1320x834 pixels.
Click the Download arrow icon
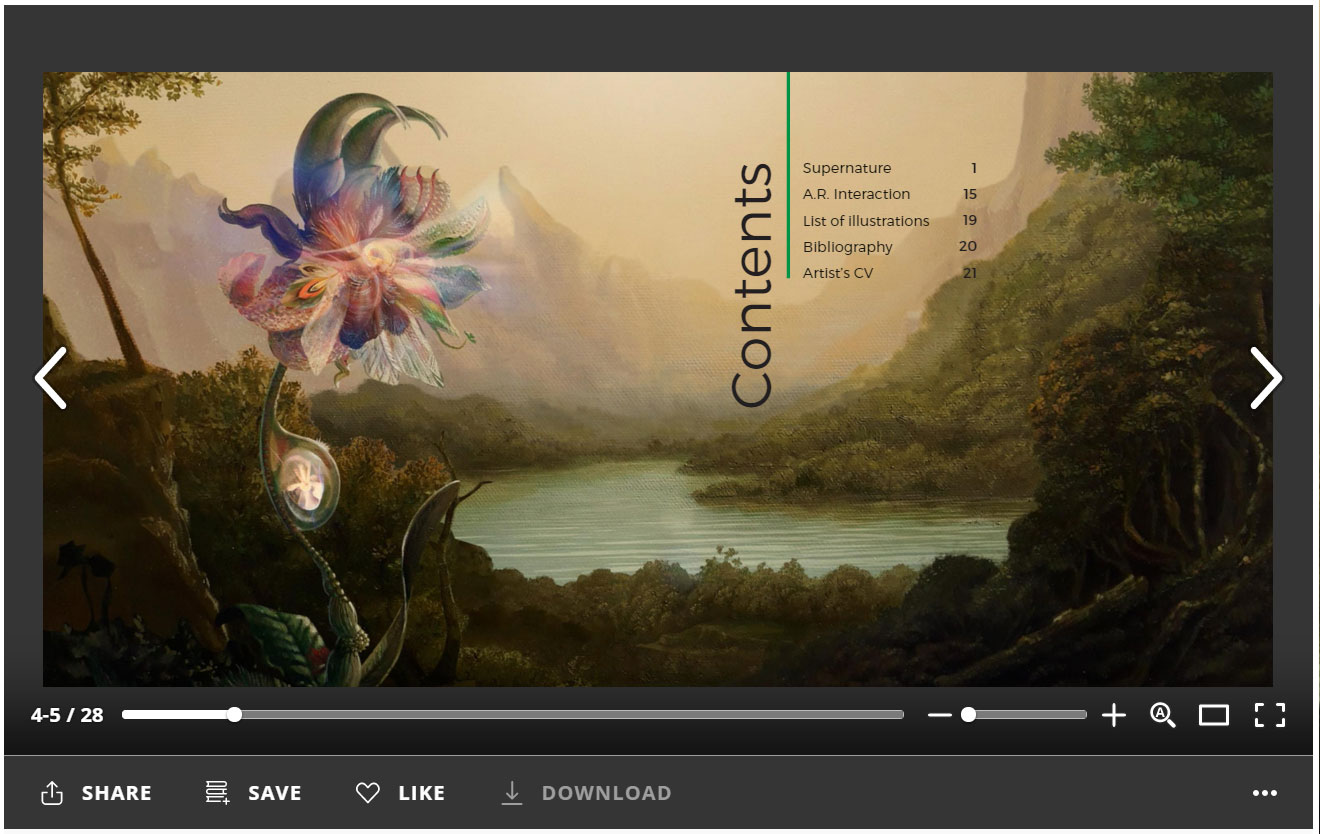(x=512, y=791)
